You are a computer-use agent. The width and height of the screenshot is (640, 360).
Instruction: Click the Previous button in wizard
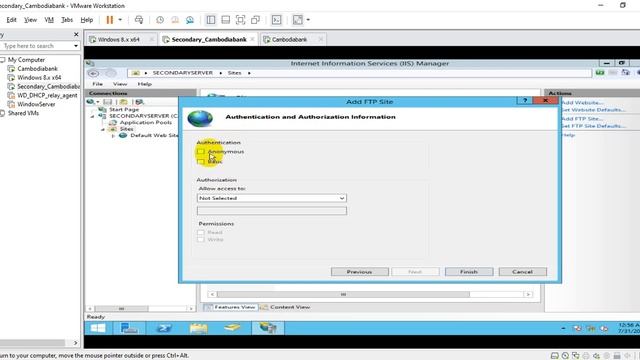point(360,272)
